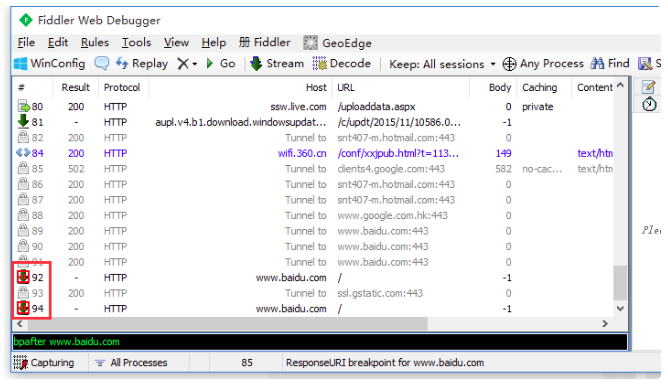This screenshot has height=386, width=668.
Task: Select session 81 download arrow icon
Action: point(23,121)
